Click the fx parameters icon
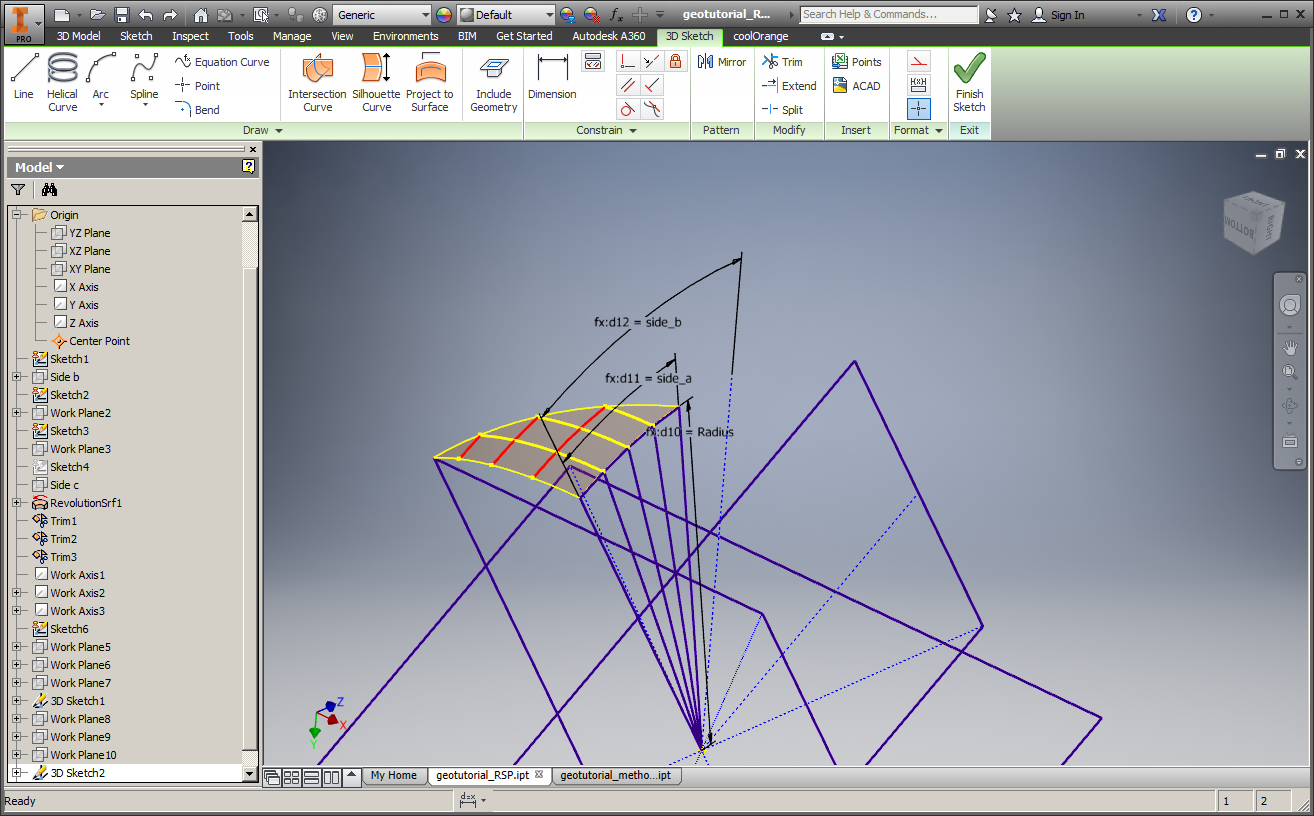Image resolution: width=1314 pixels, height=816 pixels. 617,15
